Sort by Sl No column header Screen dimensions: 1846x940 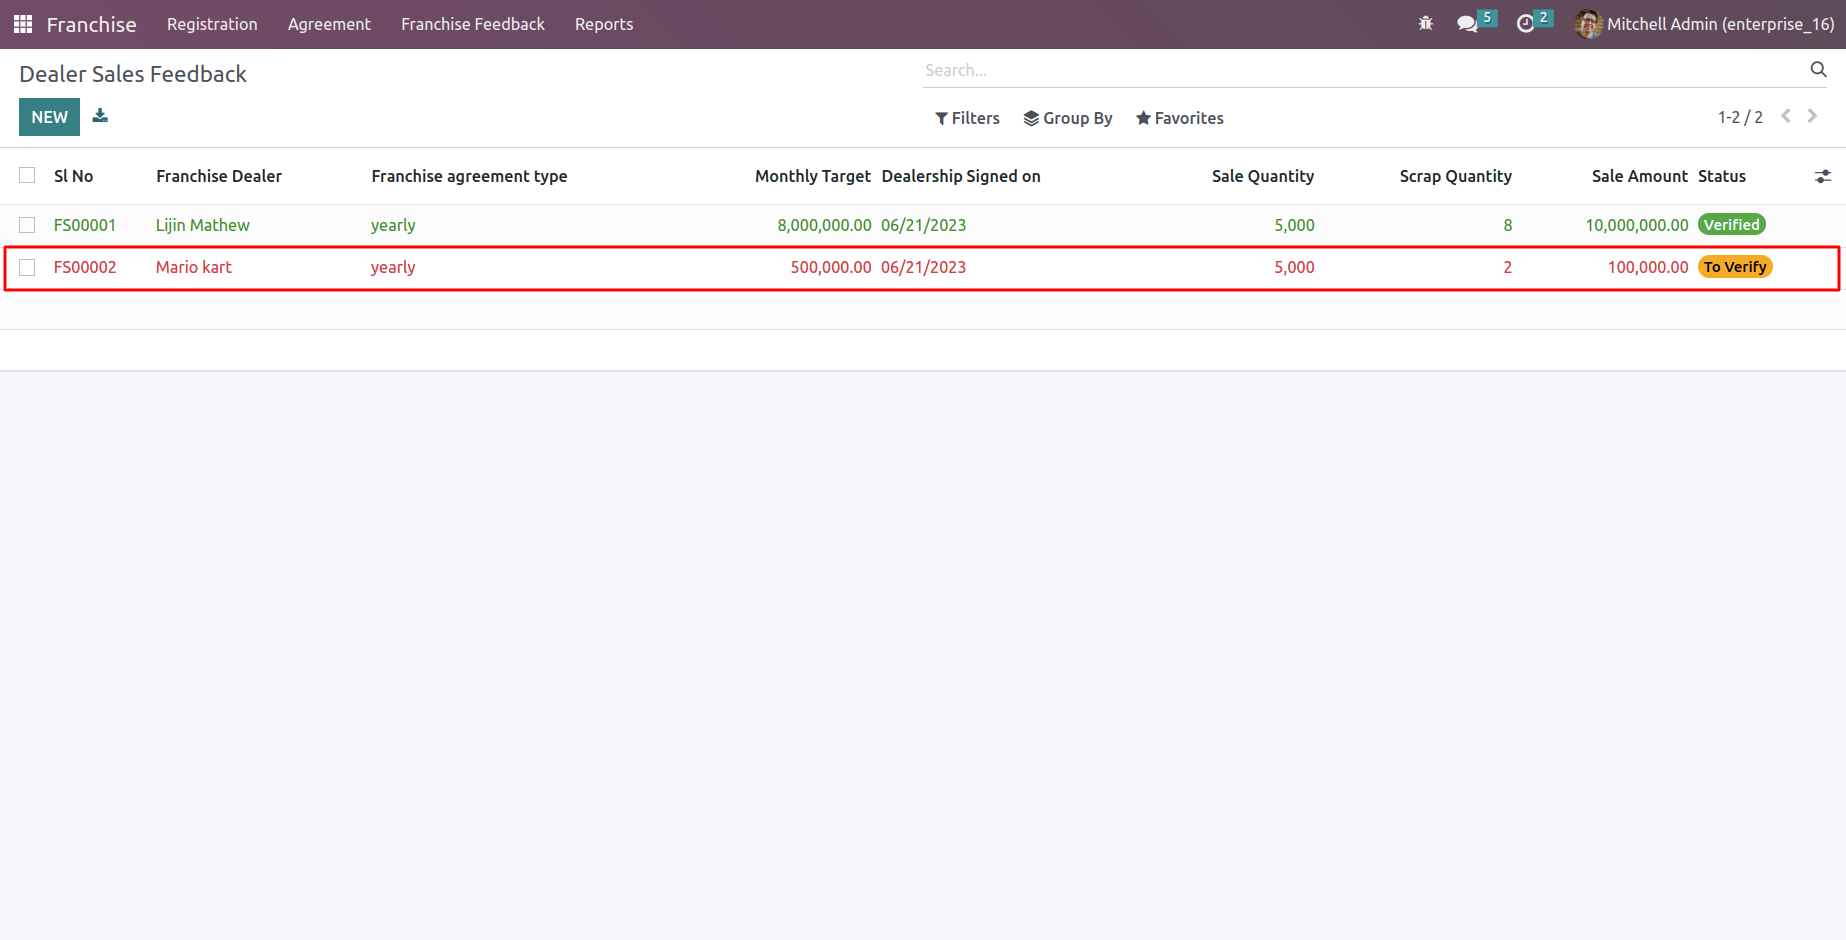pos(73,176)
